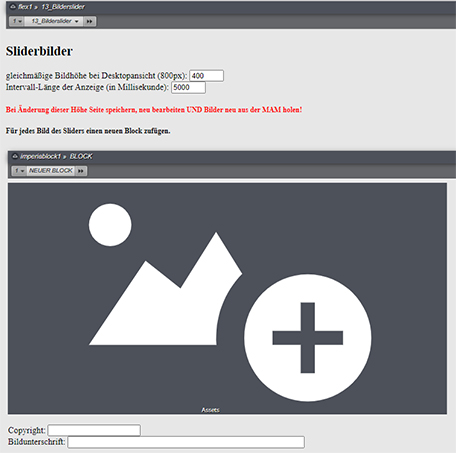
Task: Add a NEUER BLOCK
Action: coord(51,171)
